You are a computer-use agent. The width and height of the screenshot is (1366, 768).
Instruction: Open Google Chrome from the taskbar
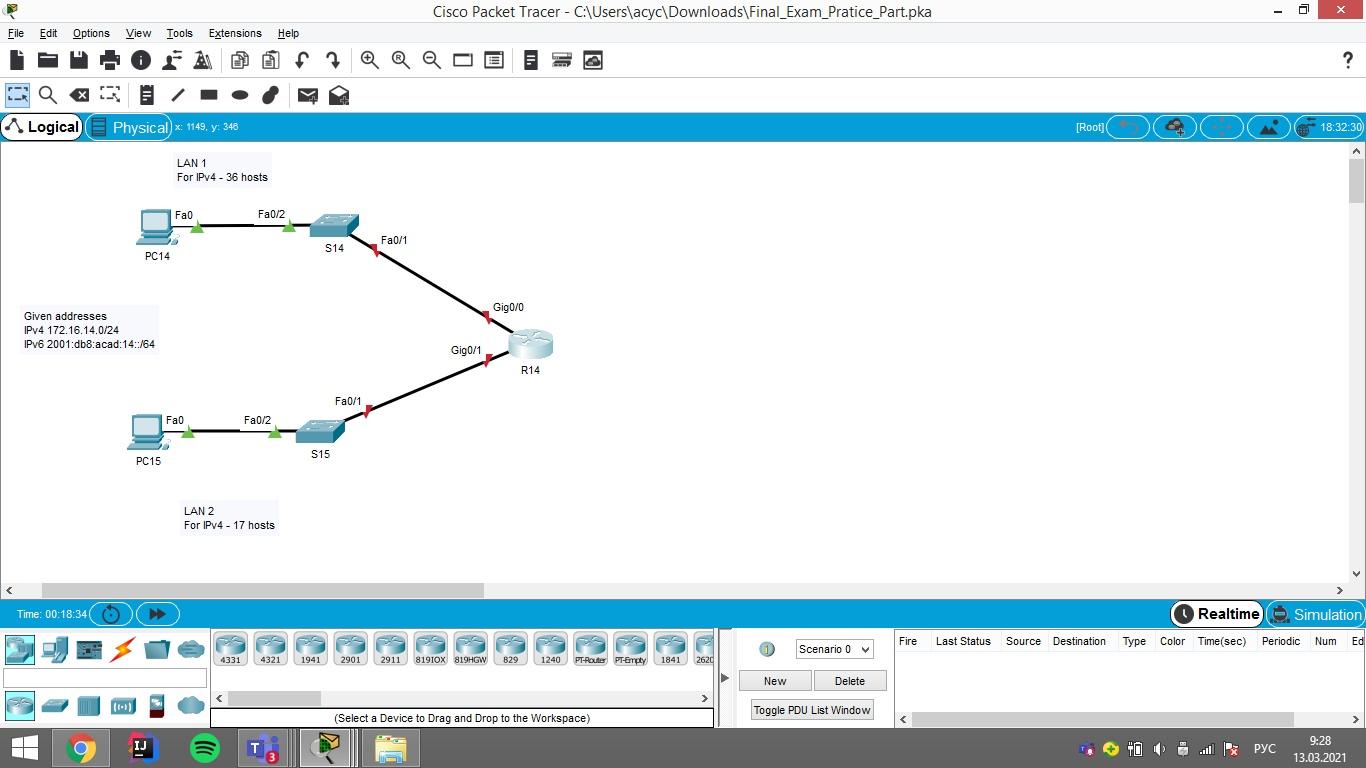click(81, 748)
